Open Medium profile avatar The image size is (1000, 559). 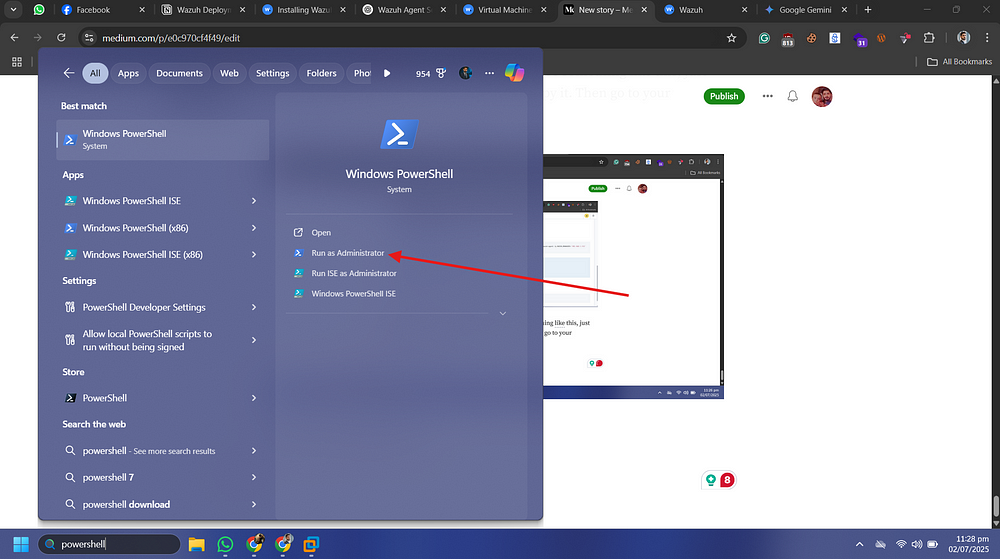tap(822, 97)
